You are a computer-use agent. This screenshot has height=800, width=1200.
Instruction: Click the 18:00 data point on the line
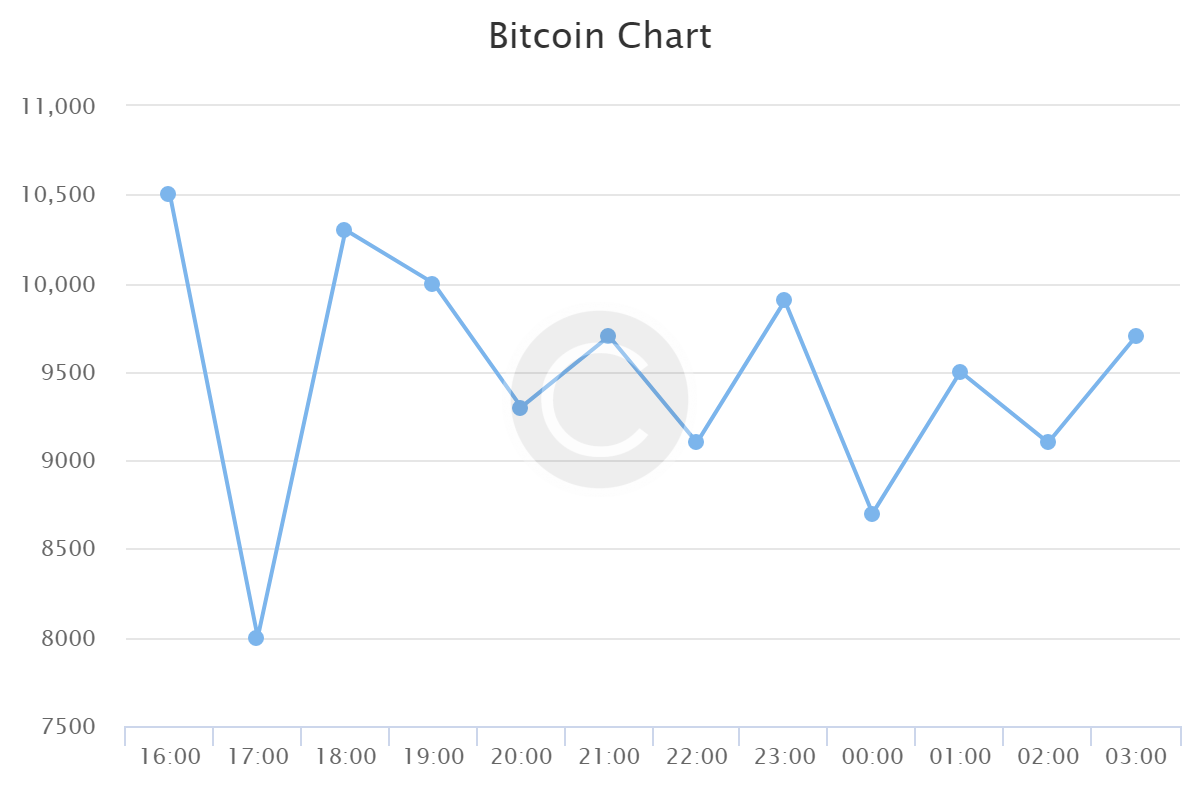pyautogui.click(x=344, y=230)
